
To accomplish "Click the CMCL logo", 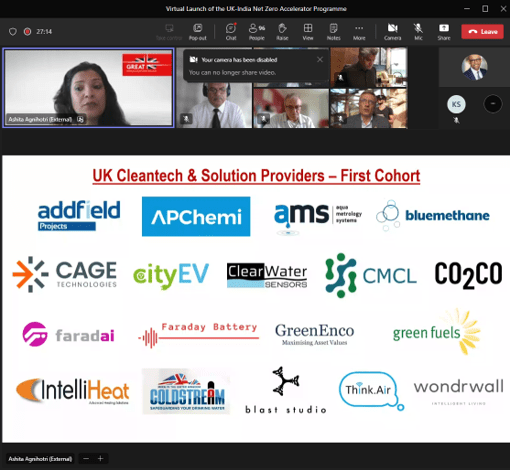I will pyautogui.click(x=371, y=275).
